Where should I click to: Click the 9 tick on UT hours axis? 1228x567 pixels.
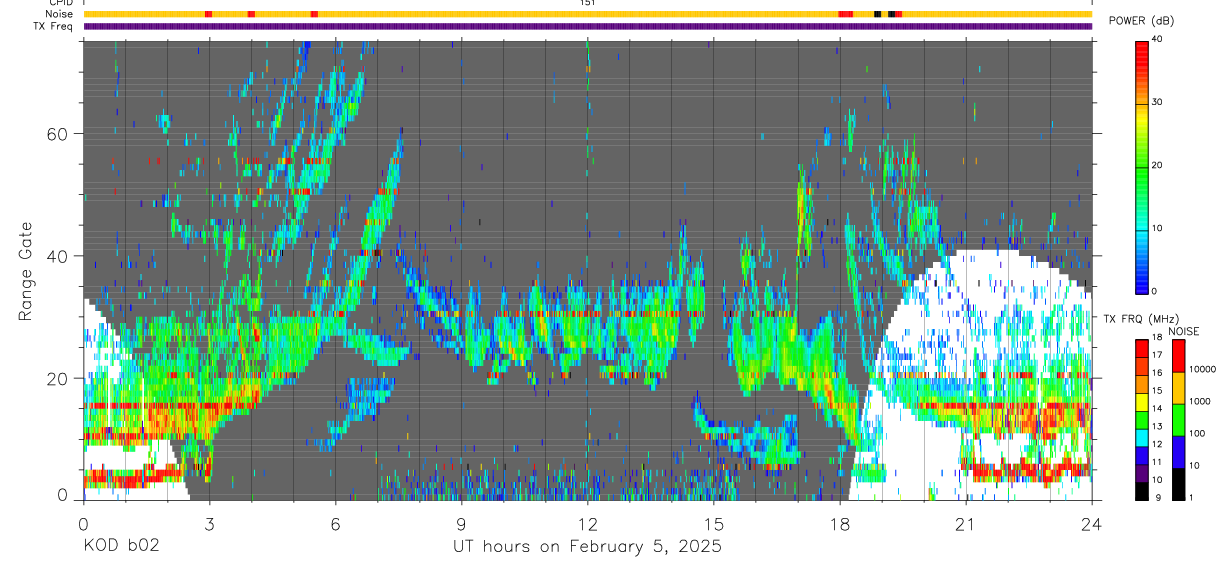(461, 523)
